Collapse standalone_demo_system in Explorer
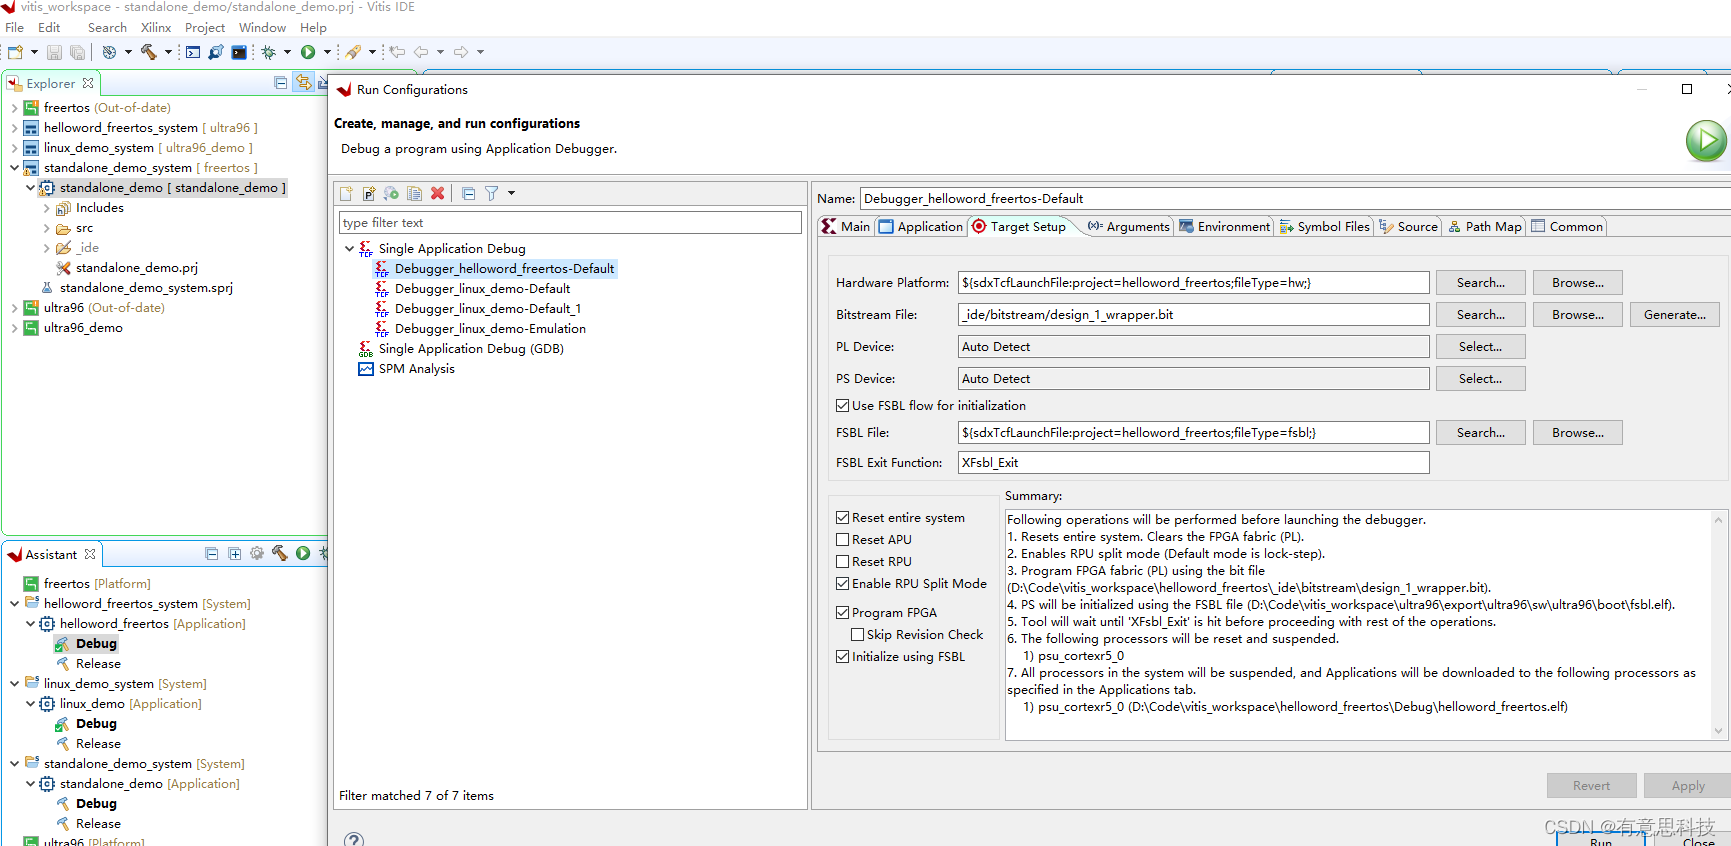The image size is (1731, 846). [x=14, y=168]
